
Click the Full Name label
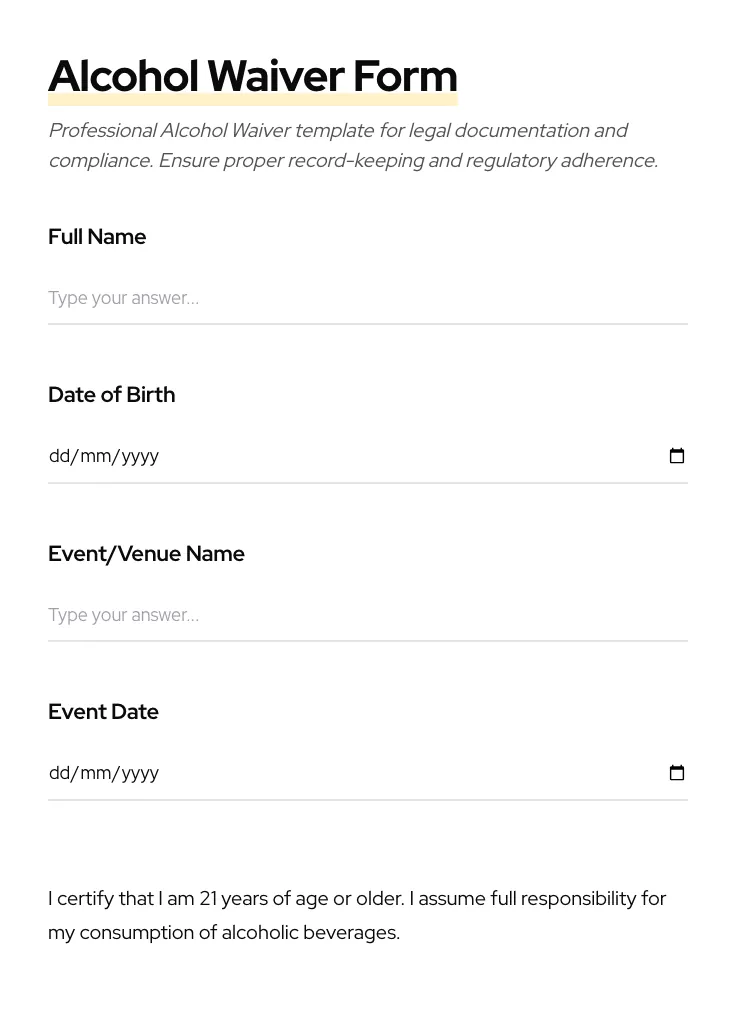(x=97, y=237)
